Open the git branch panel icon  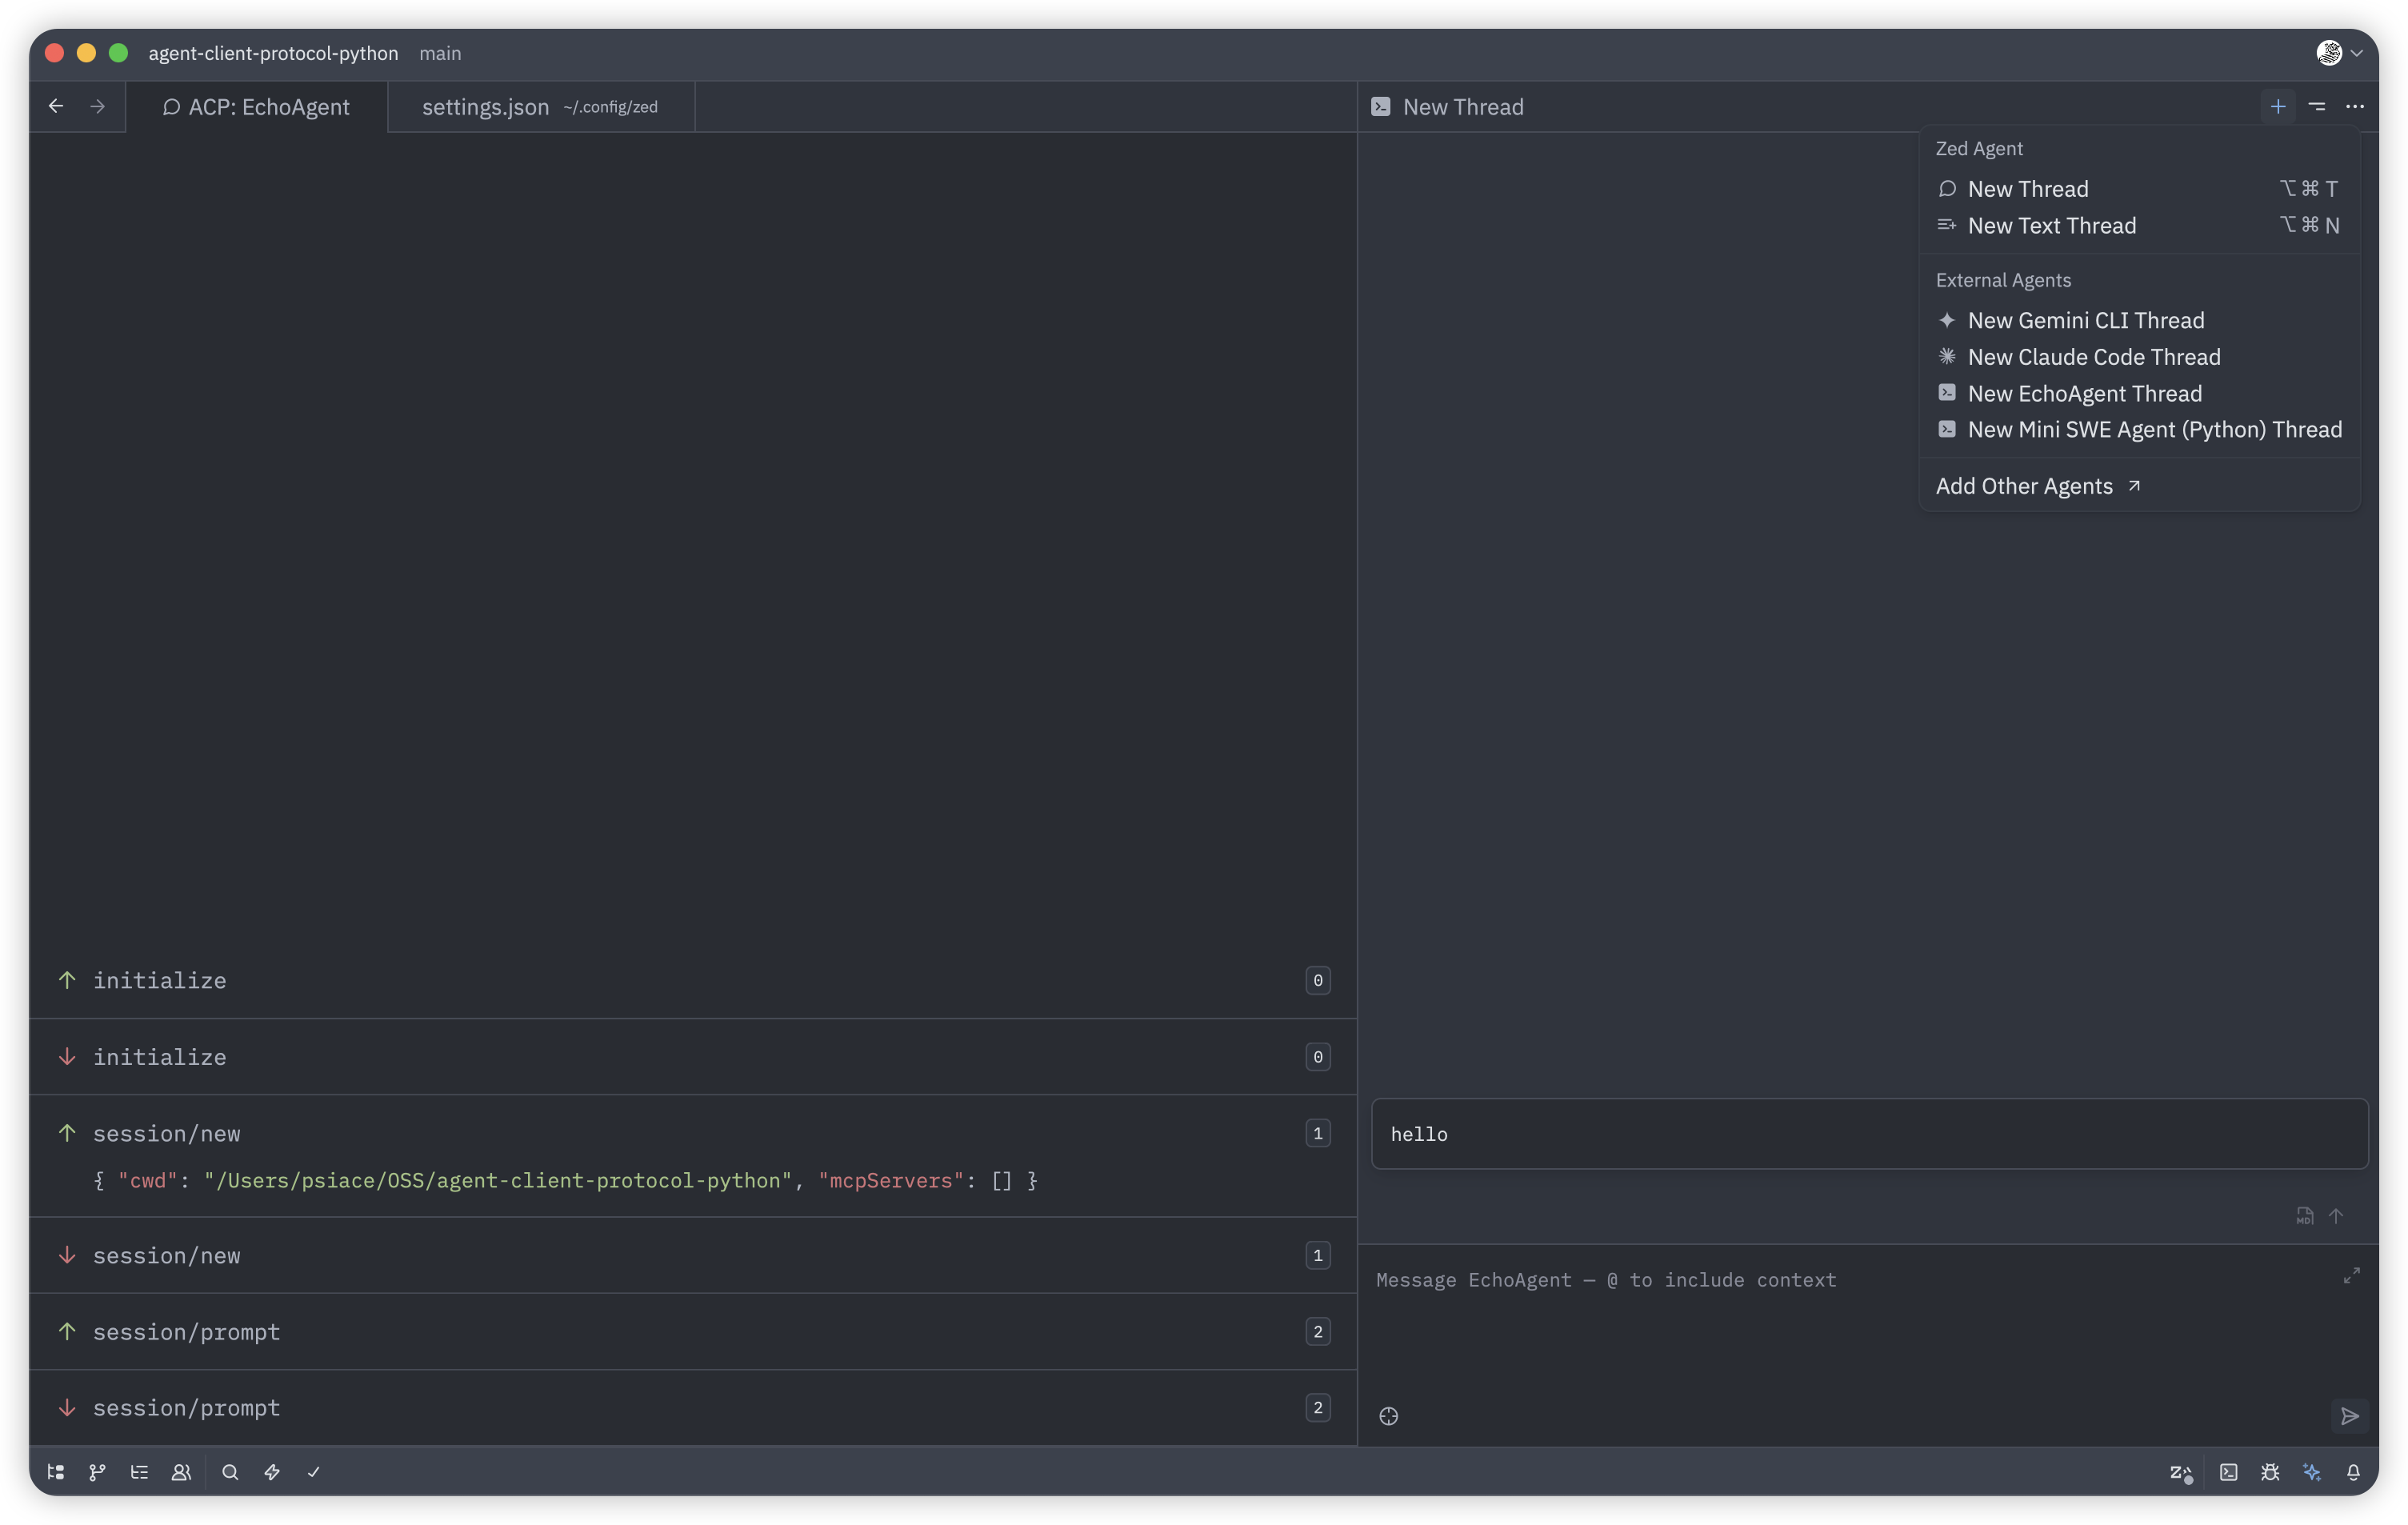[x=97, y=1472]
